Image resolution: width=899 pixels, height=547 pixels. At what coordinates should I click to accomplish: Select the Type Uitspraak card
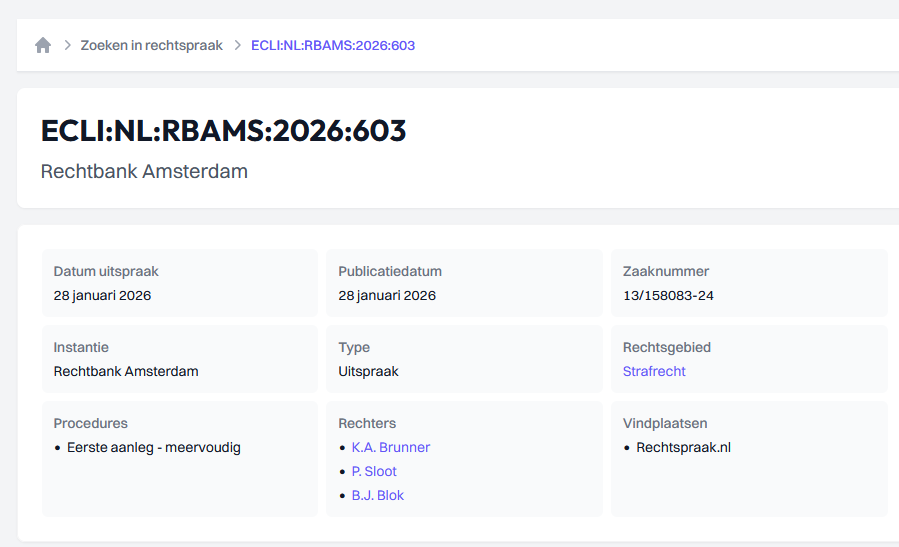coord(464,359)
